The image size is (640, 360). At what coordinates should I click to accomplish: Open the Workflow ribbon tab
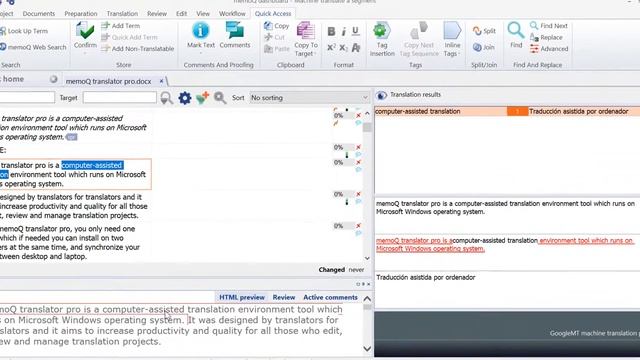click(232, 13)
